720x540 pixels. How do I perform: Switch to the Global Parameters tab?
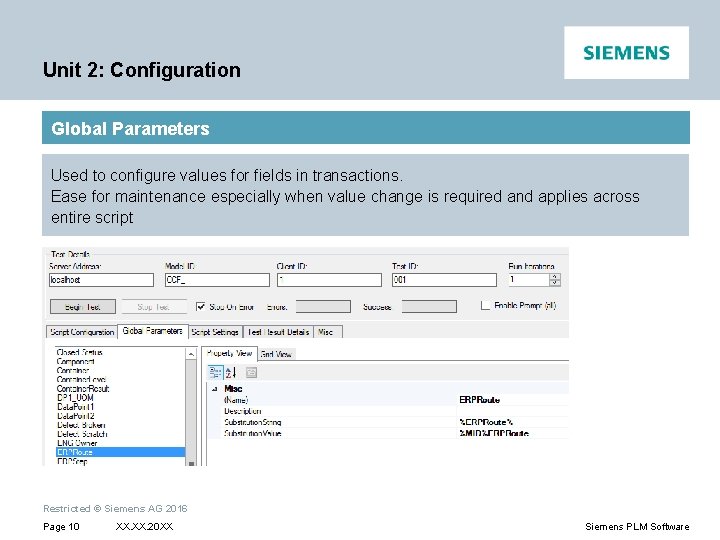152,331
